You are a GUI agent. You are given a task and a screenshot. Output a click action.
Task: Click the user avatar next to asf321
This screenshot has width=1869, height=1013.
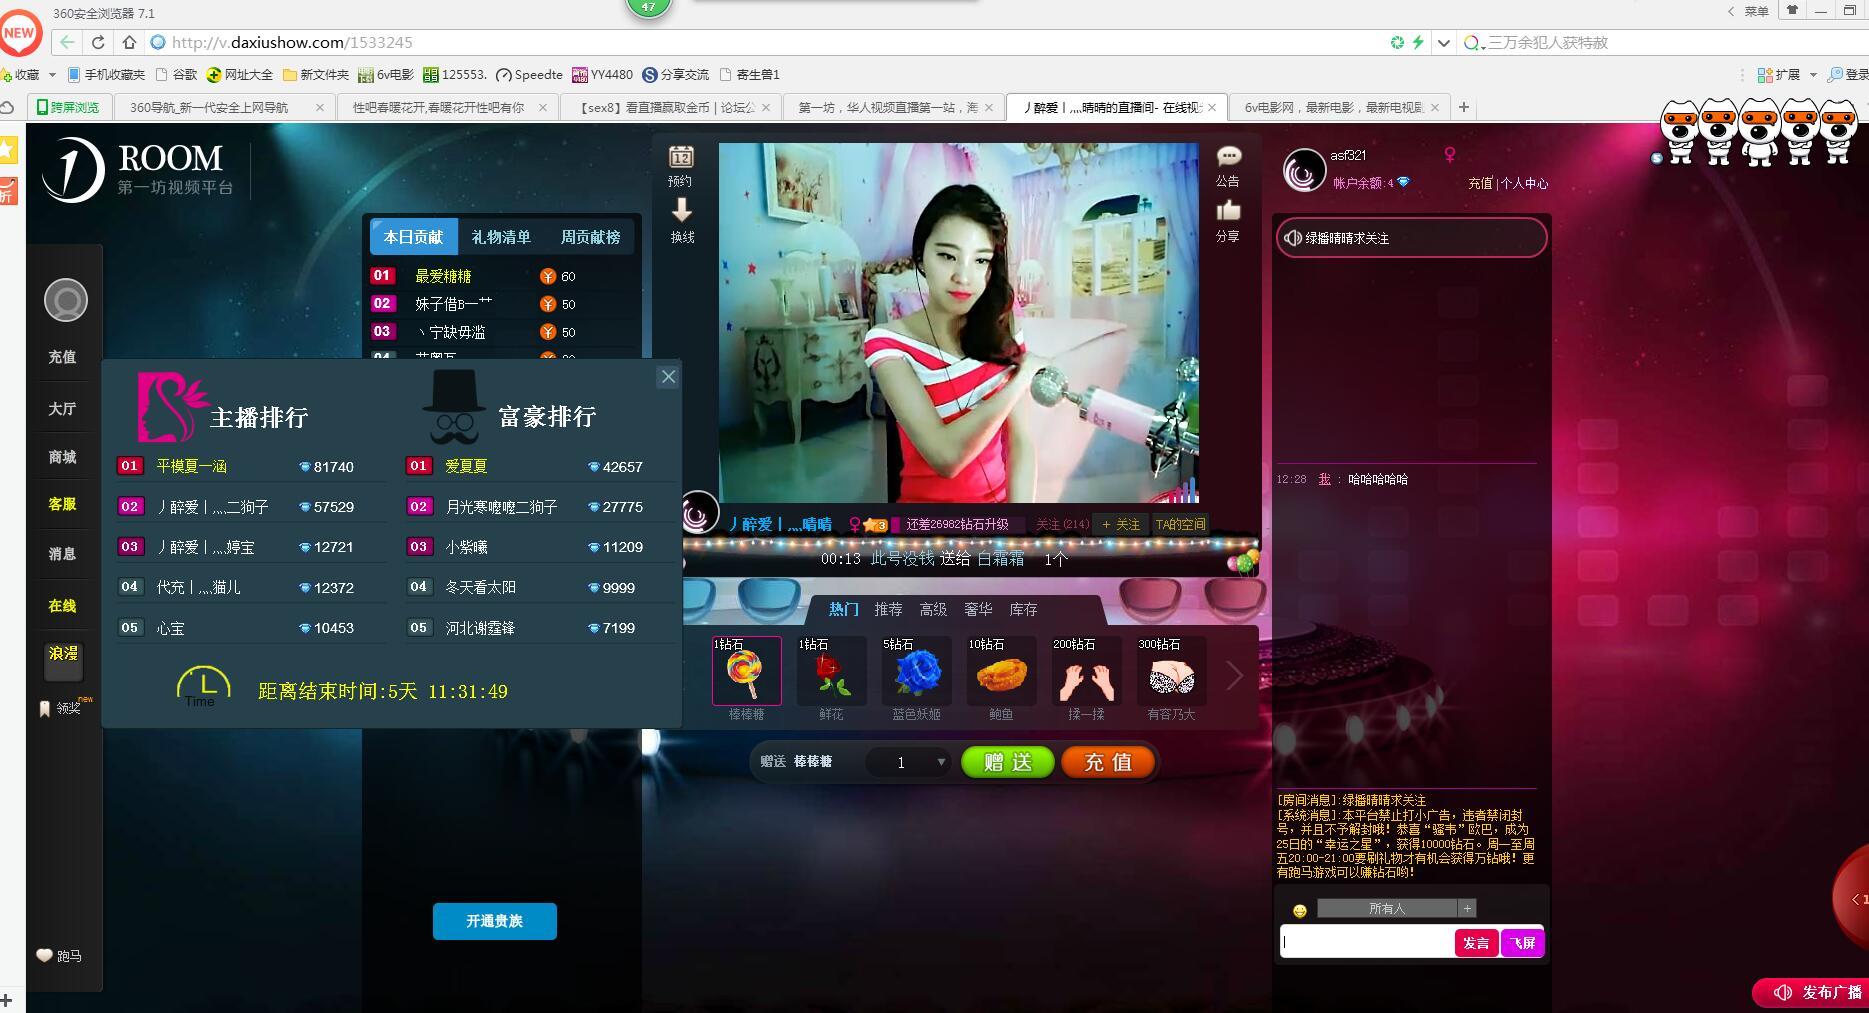tap(1304, 171)
